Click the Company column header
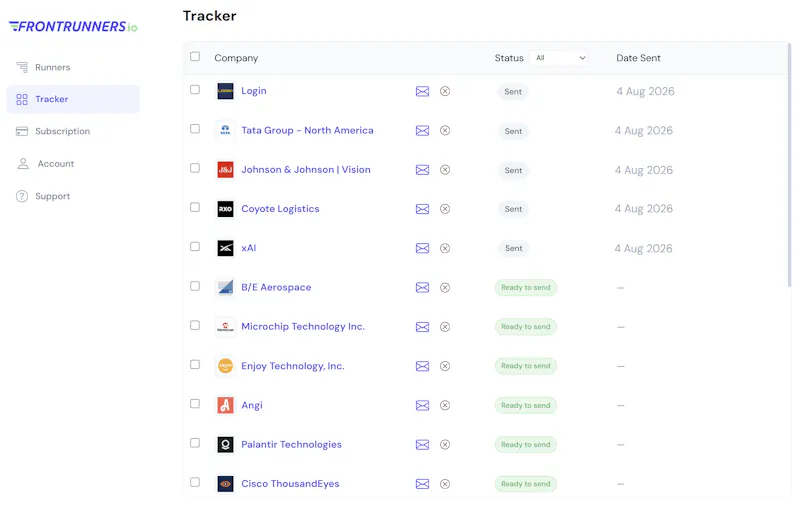 [x=236, y=58]
